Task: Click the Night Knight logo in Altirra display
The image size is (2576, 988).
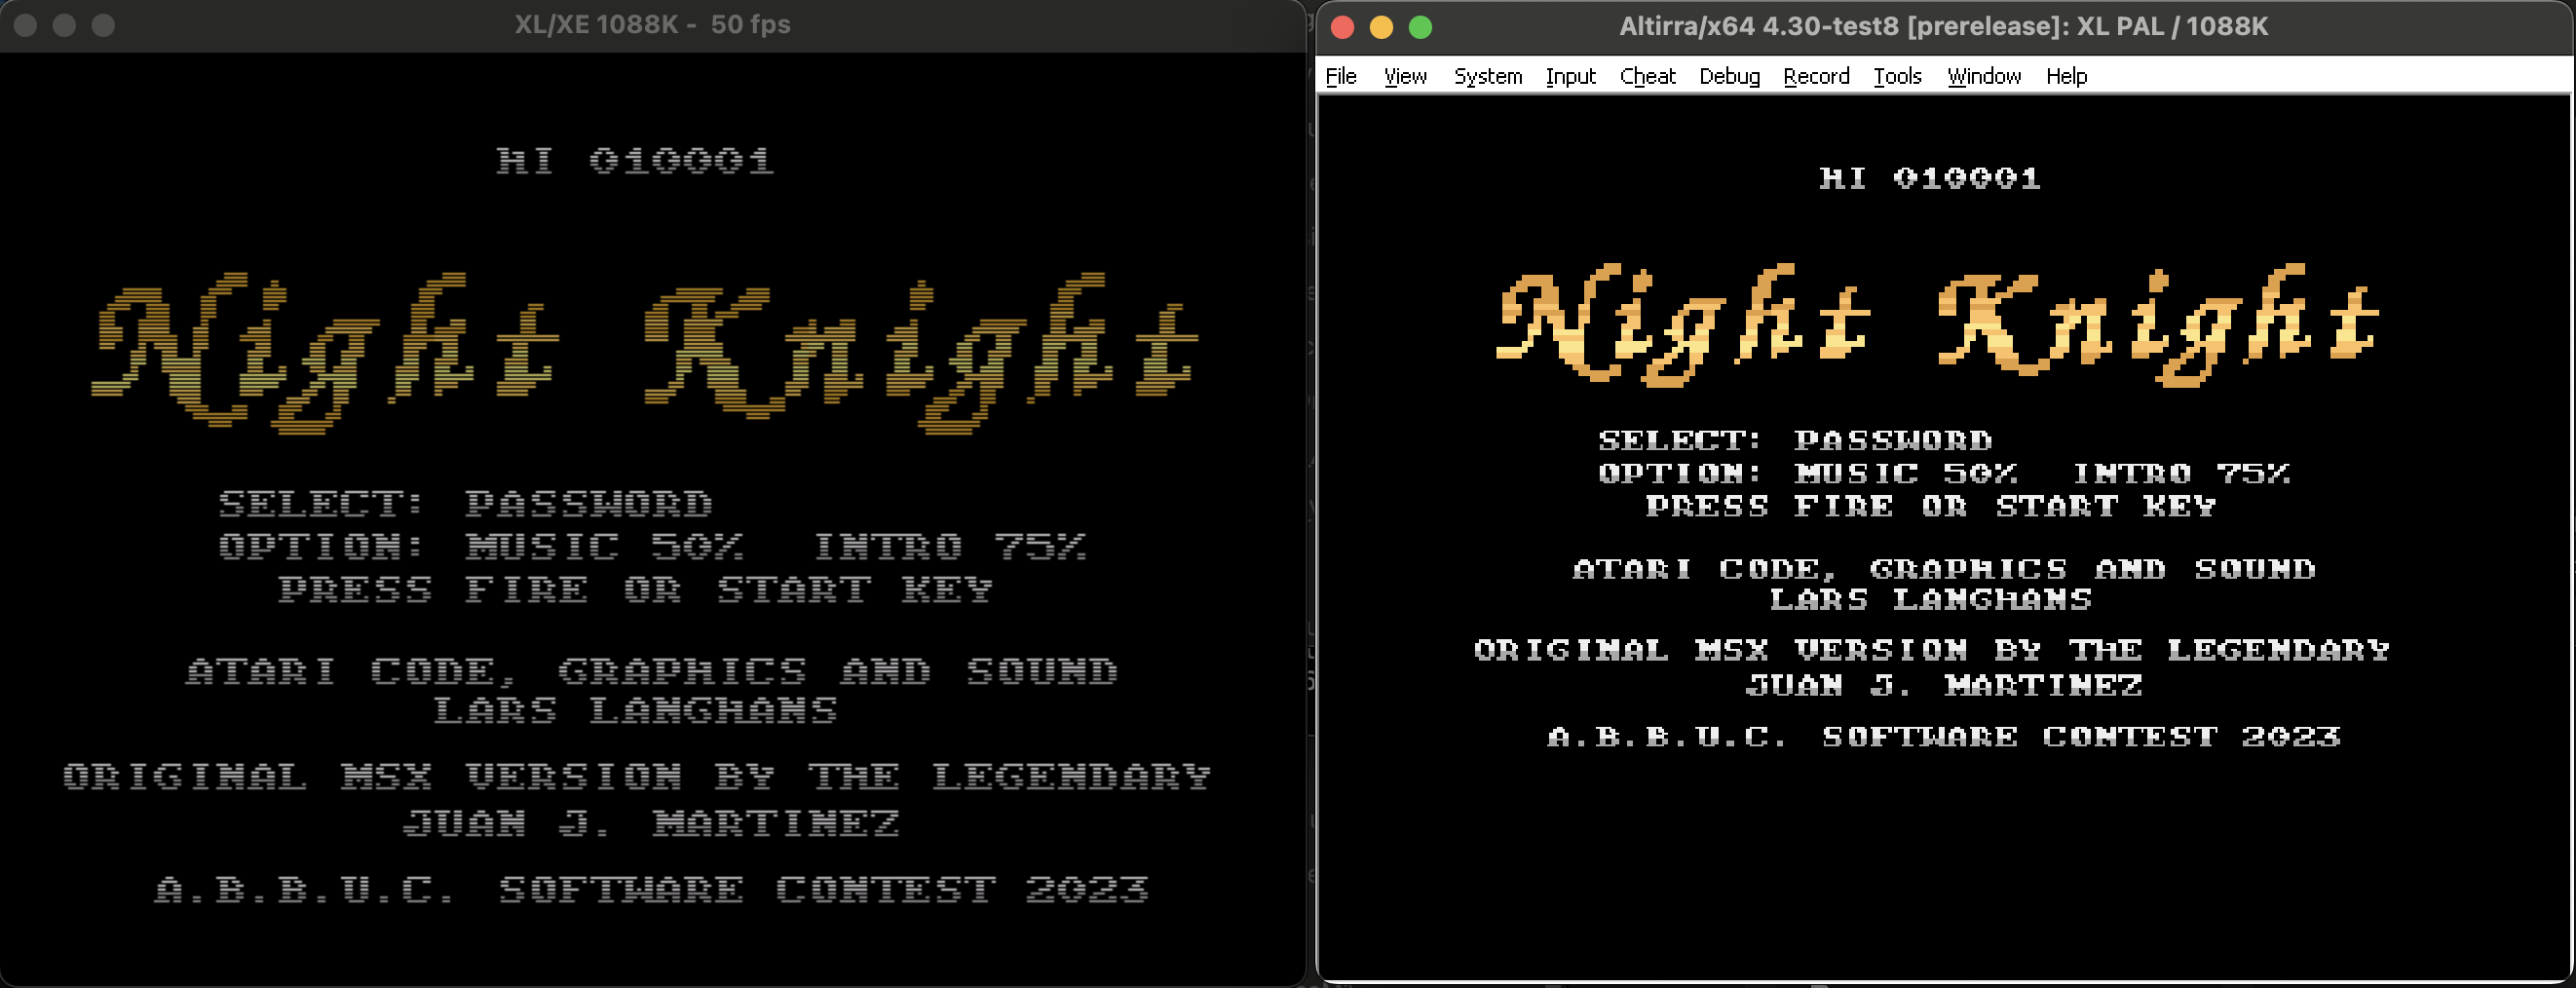Action: pyautogui.click(x=1937, y=325)
